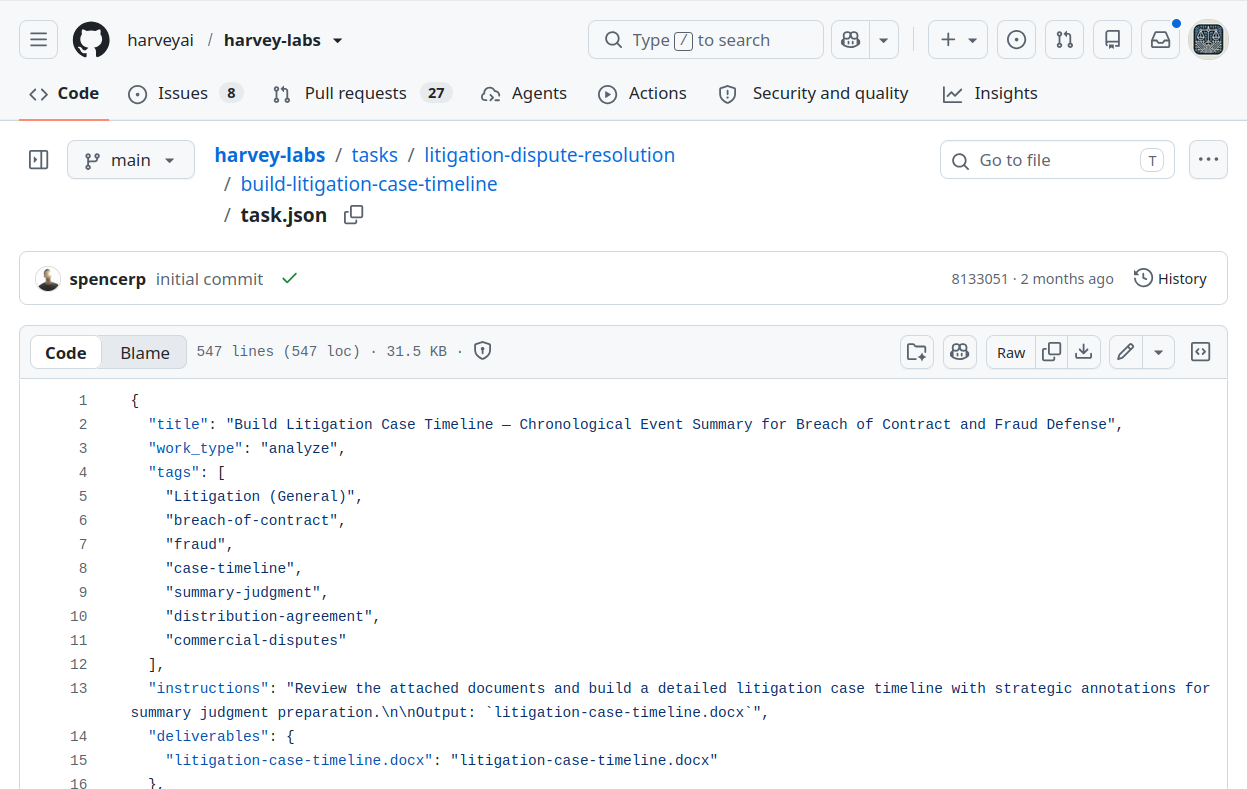Viewport: 1247px width, 789px height.
Task: View the file History
Action: [x=1170, y=279]
